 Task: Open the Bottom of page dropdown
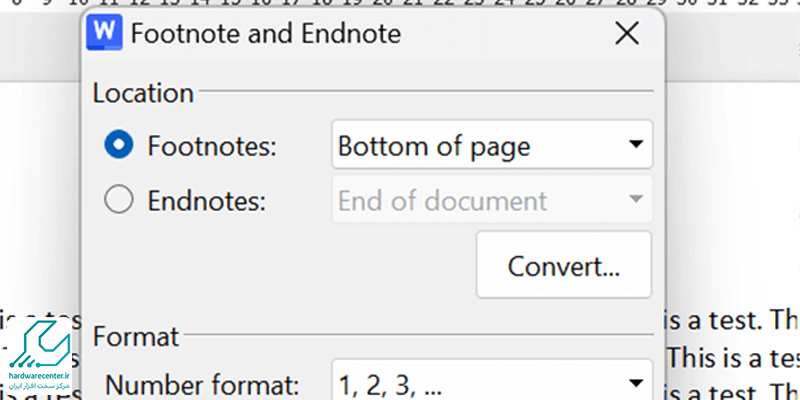(x=492, y=144)
